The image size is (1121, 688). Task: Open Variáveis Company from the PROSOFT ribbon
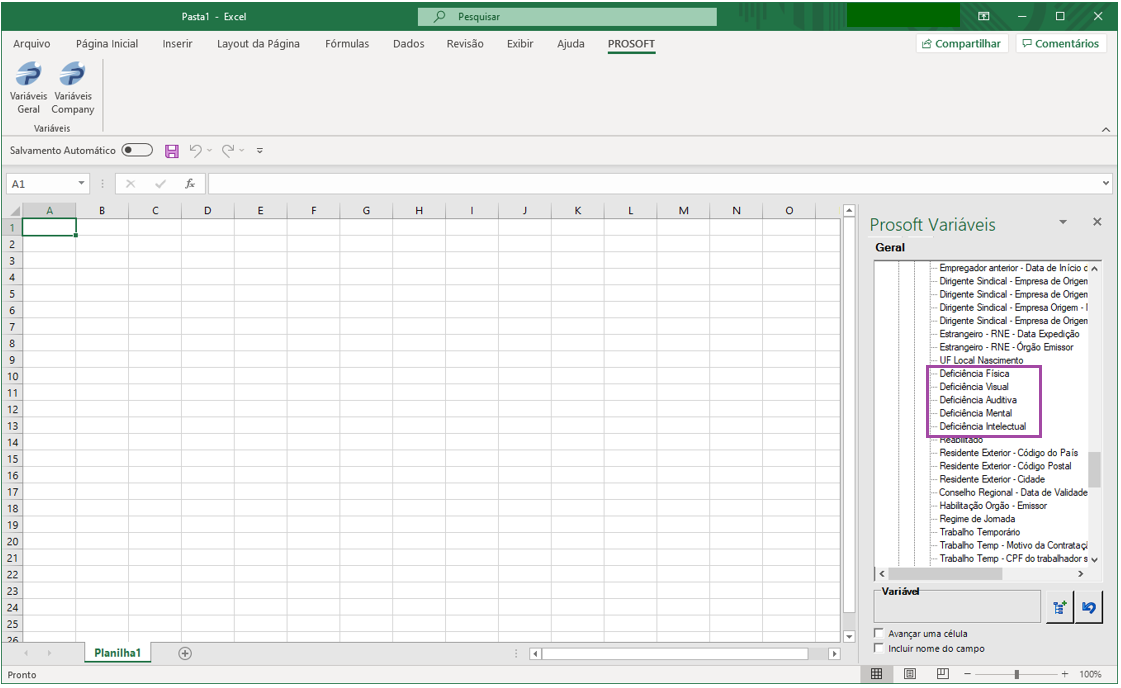[72, 88]
